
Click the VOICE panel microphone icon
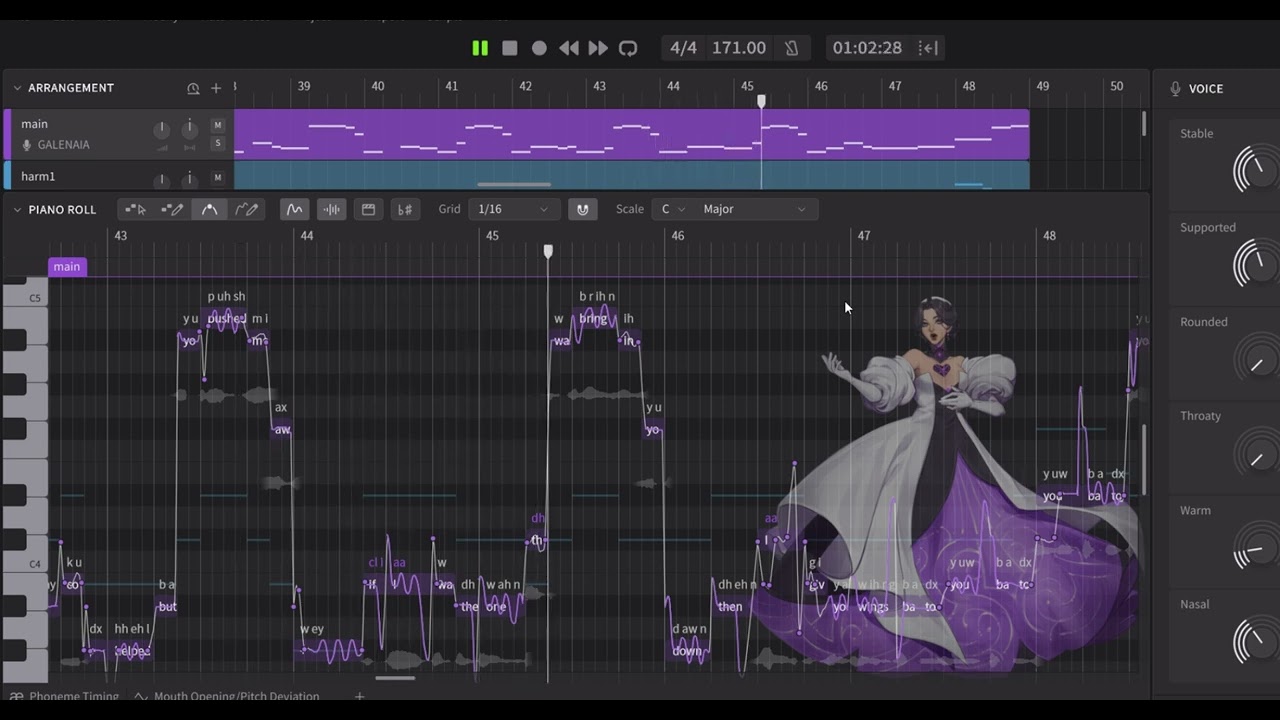click(x=1175, y=89)
